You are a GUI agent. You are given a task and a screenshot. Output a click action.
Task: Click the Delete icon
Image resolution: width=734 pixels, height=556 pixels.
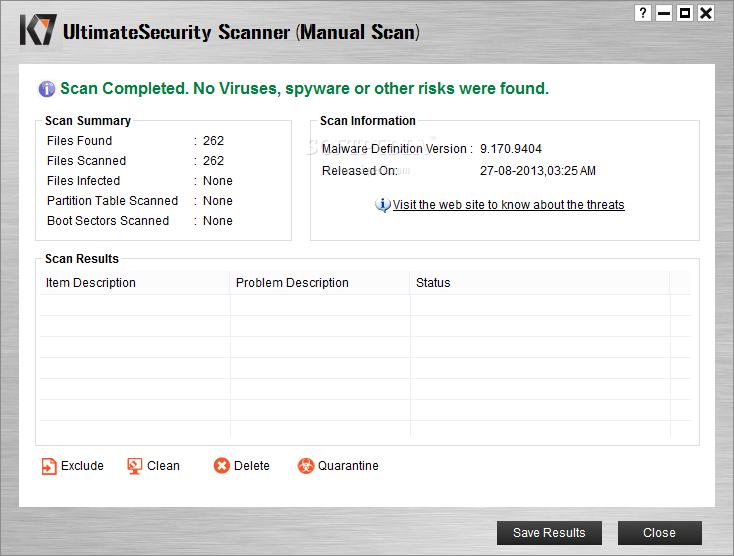(x=222, y=466)
